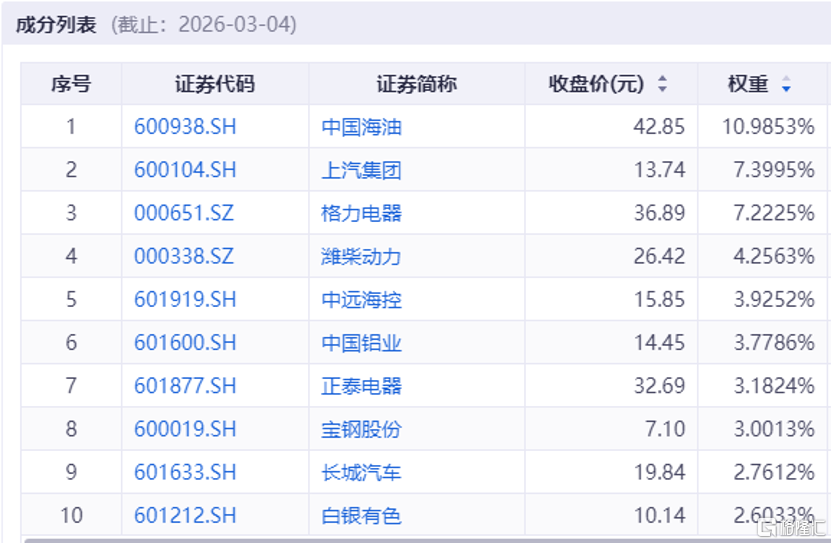Viewport: 832px width, 544px height.
Task: Click the date text 2026-03-04
Action: 234,24
